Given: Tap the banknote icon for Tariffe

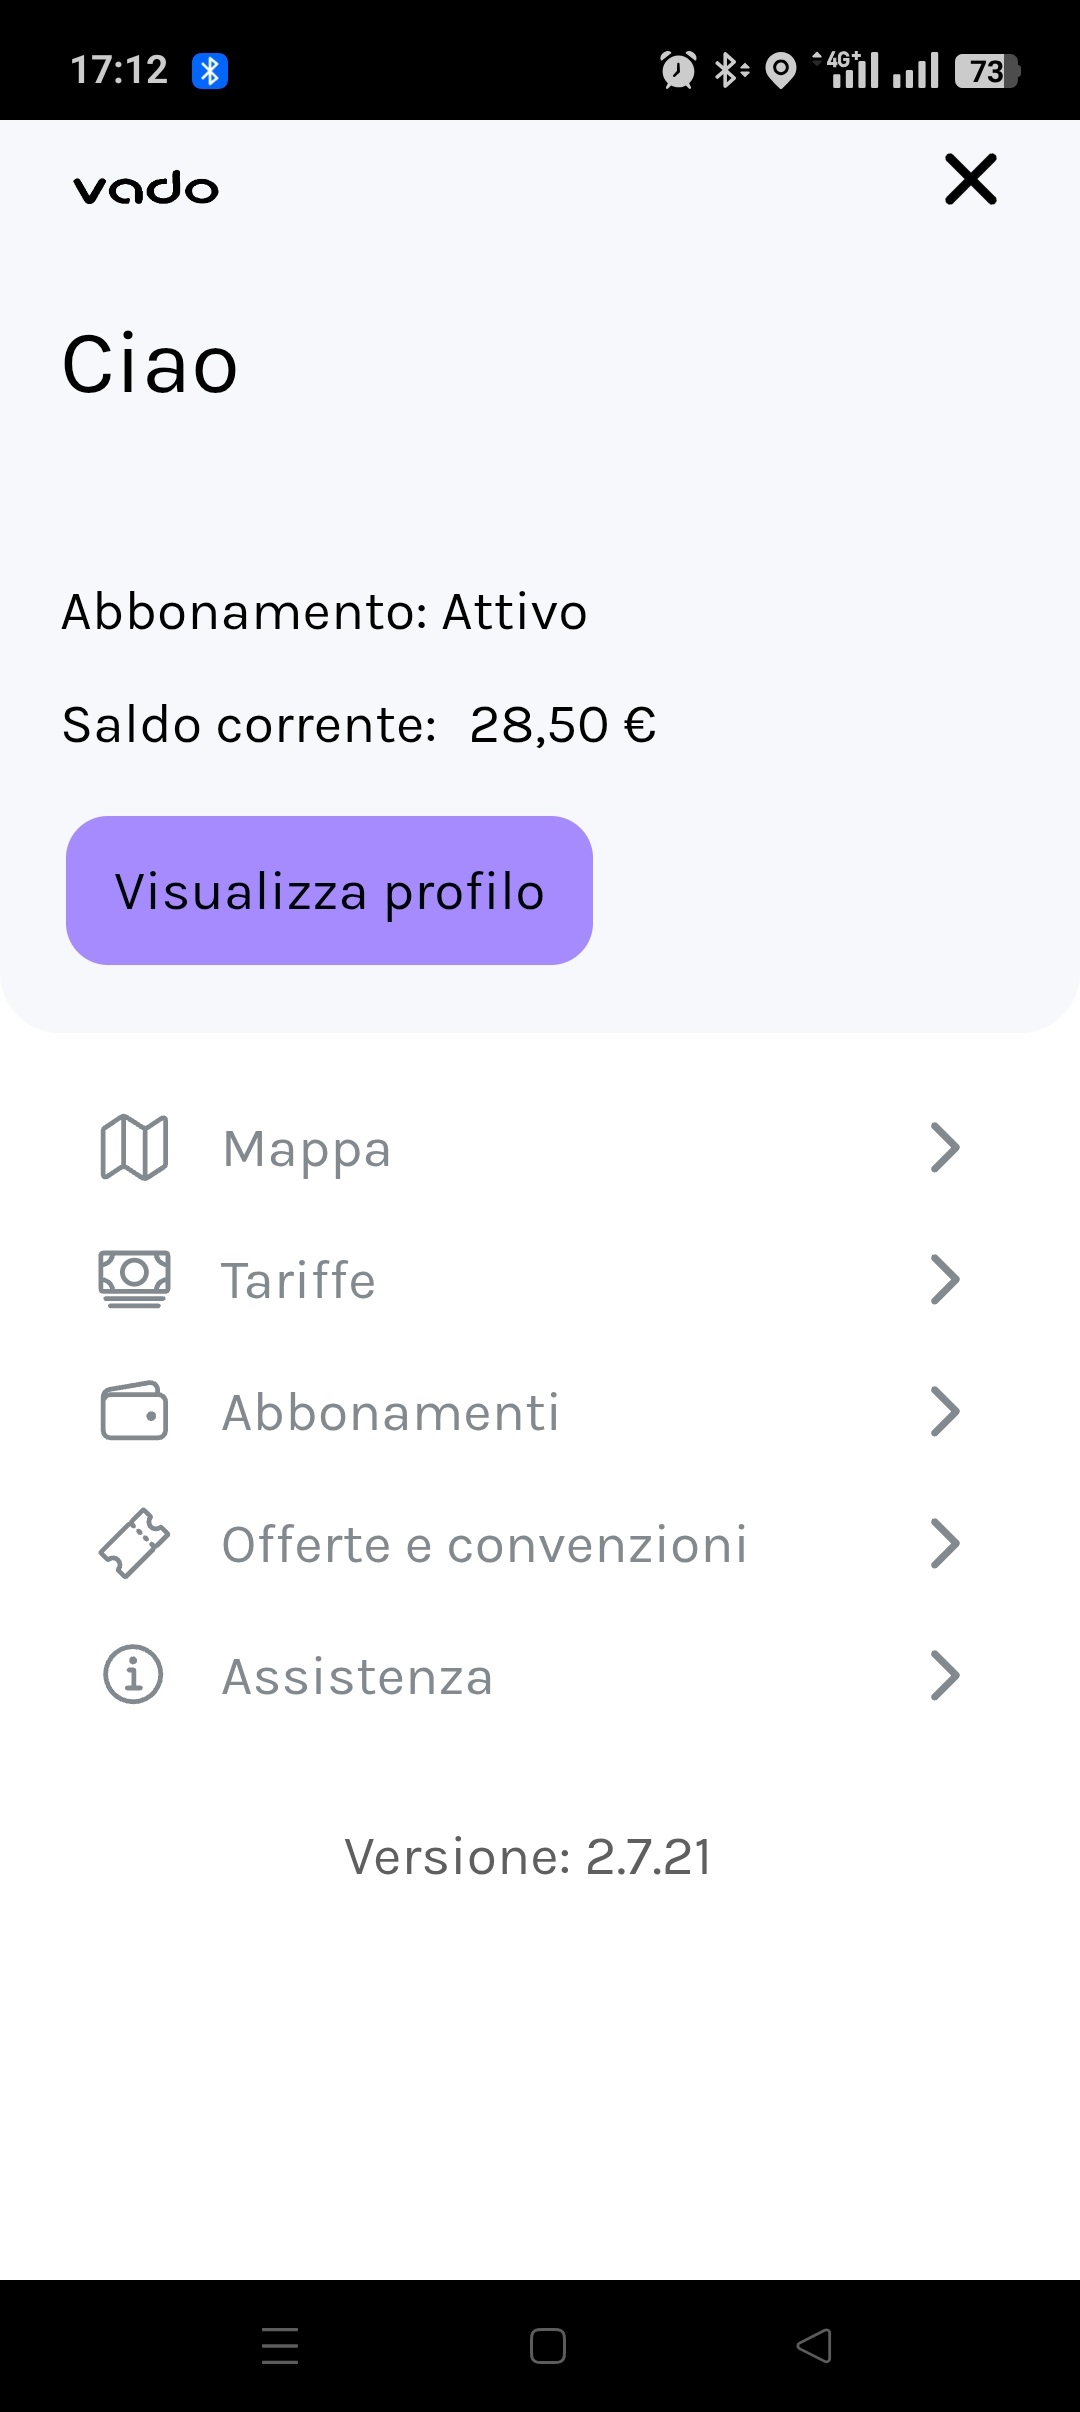Looking at the screenshot, I should [134, 1279].
